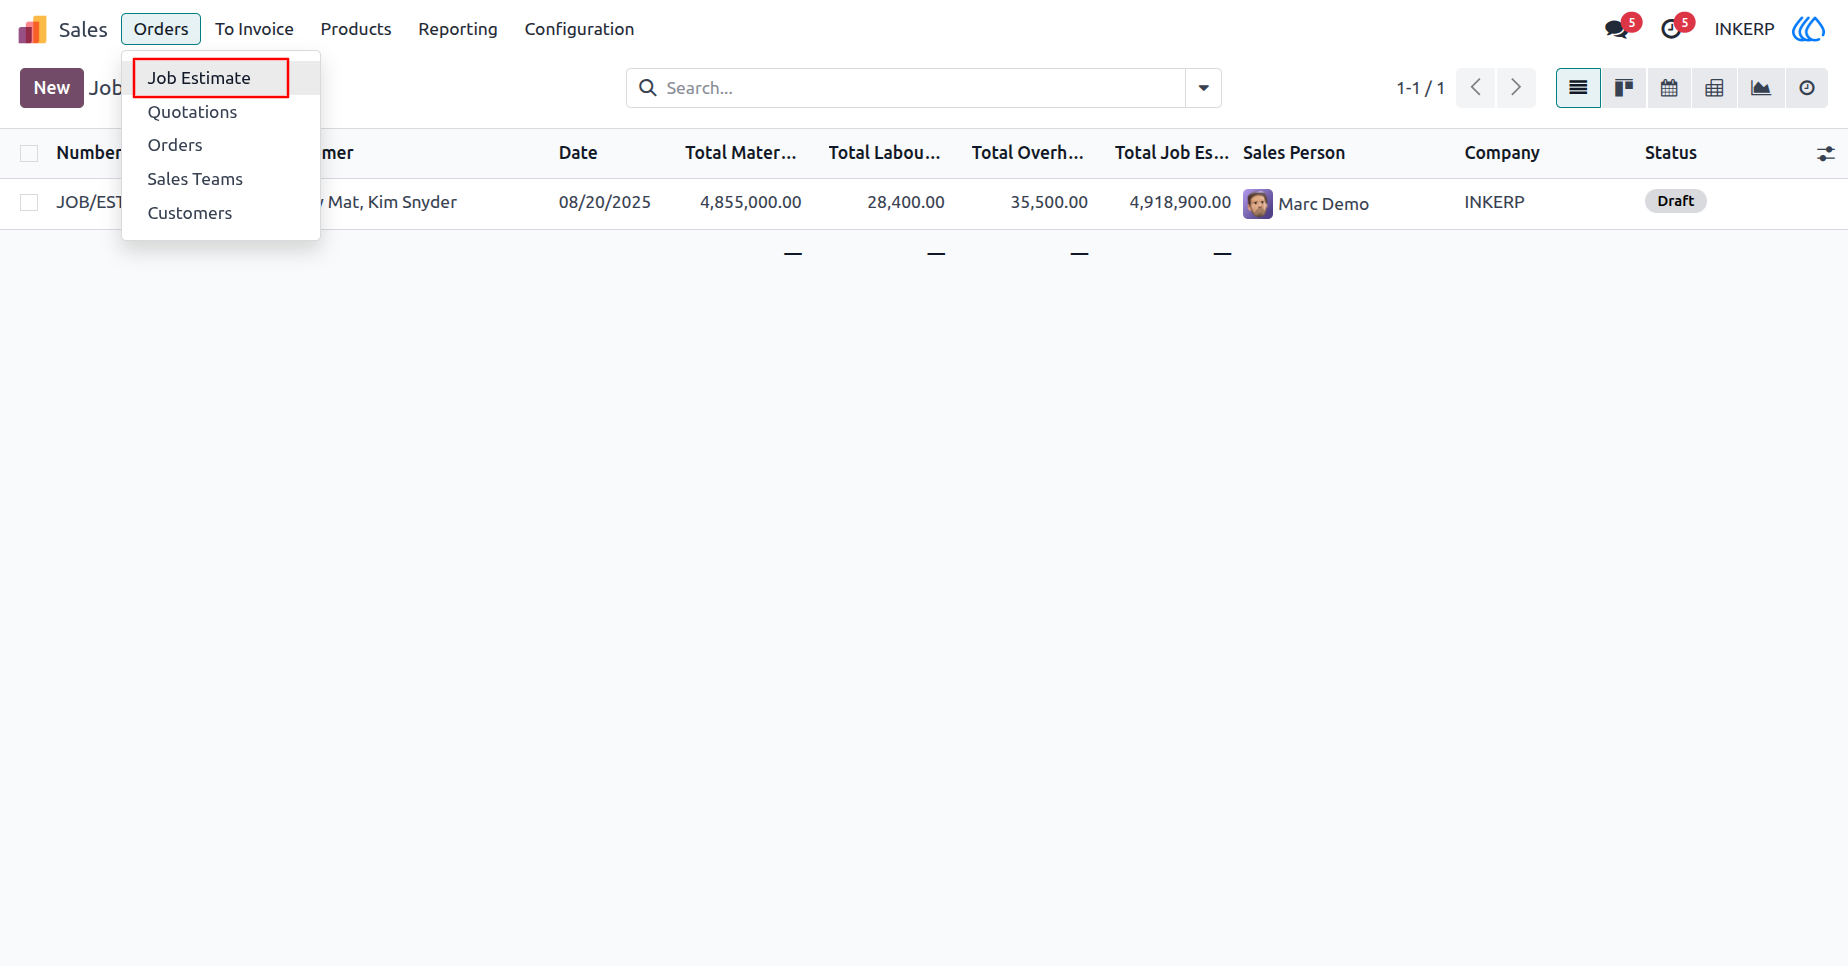Sort by the Company column header
The image size is (1848, 966).
(1502, 153)
